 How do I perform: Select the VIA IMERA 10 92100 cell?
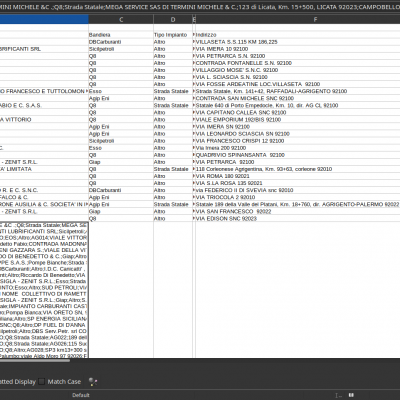tap(298, 49)
